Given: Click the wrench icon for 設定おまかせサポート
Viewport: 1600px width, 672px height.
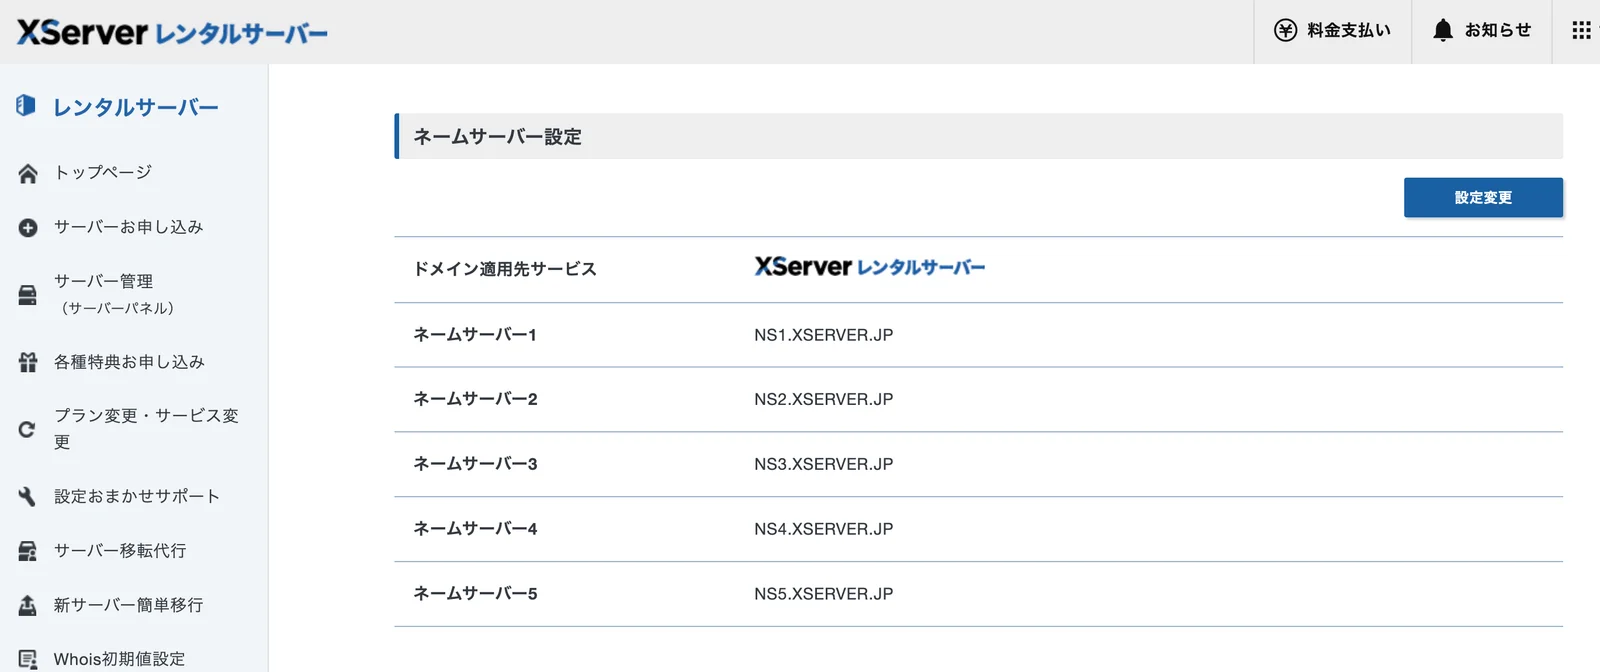Looking at the screenshot, I should tap(28, 496).
